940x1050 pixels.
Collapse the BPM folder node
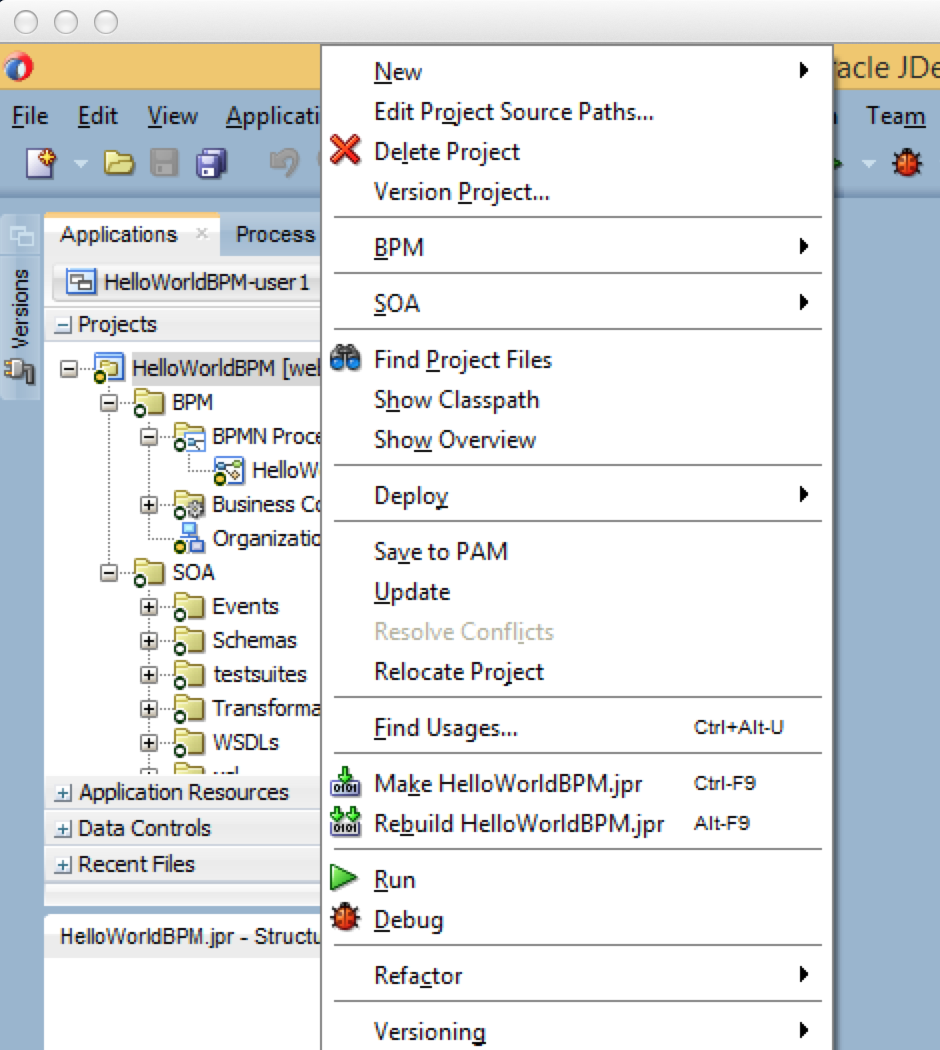[x=108, y=402]
